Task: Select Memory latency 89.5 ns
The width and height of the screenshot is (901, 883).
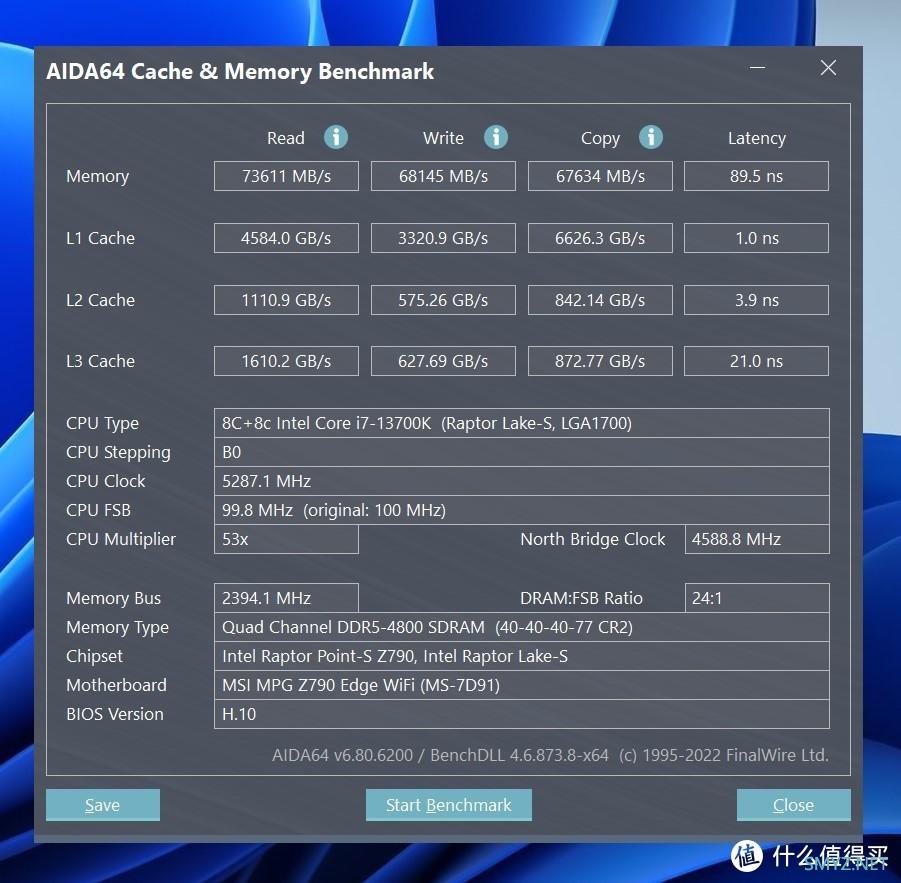Action: pos(756,176)
